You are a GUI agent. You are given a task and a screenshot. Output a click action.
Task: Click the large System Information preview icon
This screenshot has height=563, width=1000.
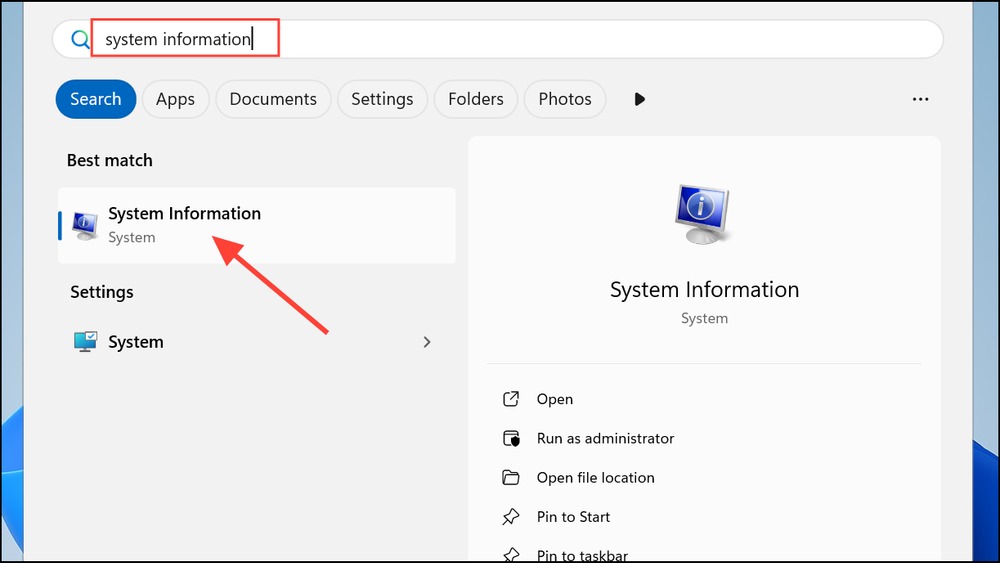[703, 214]
